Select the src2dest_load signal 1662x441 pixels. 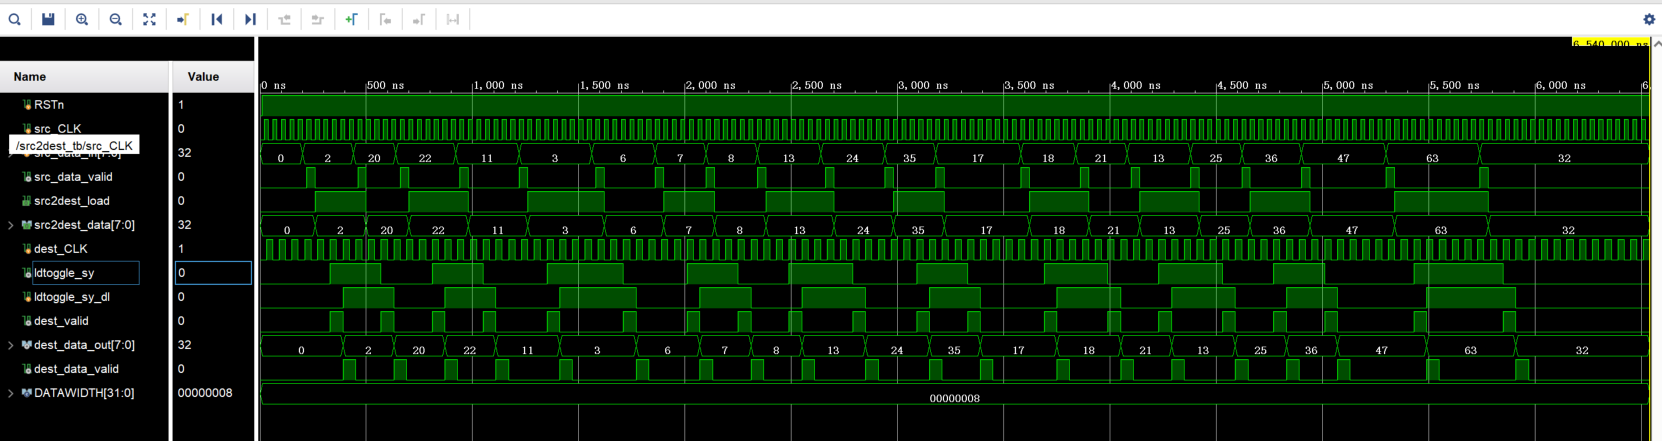point(72,201)
